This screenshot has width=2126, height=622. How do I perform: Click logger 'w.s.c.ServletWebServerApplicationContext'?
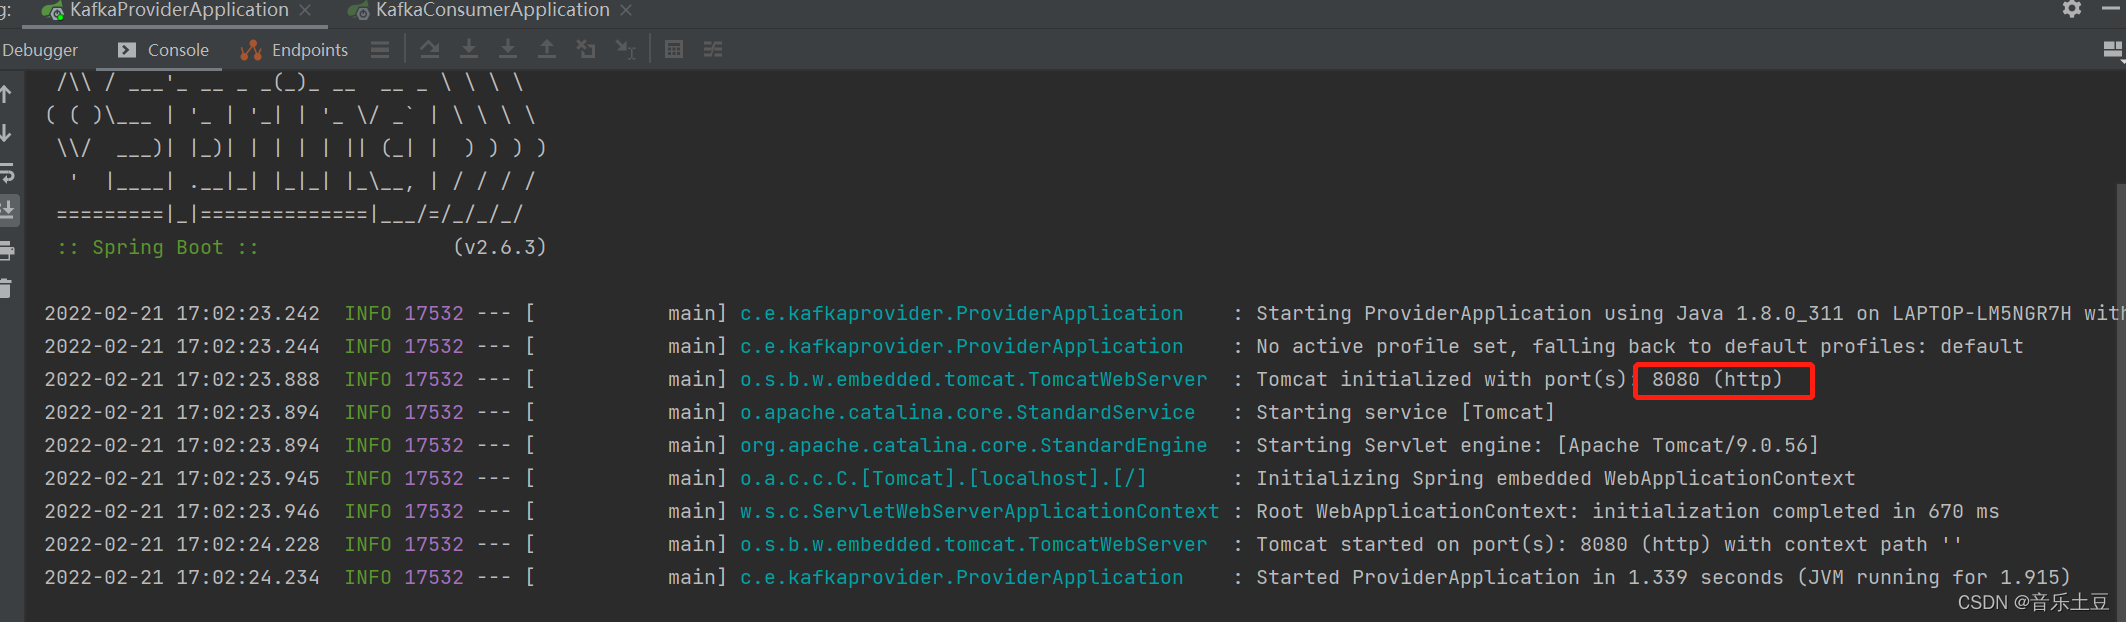pyautogui.click(x=979, y=511)
